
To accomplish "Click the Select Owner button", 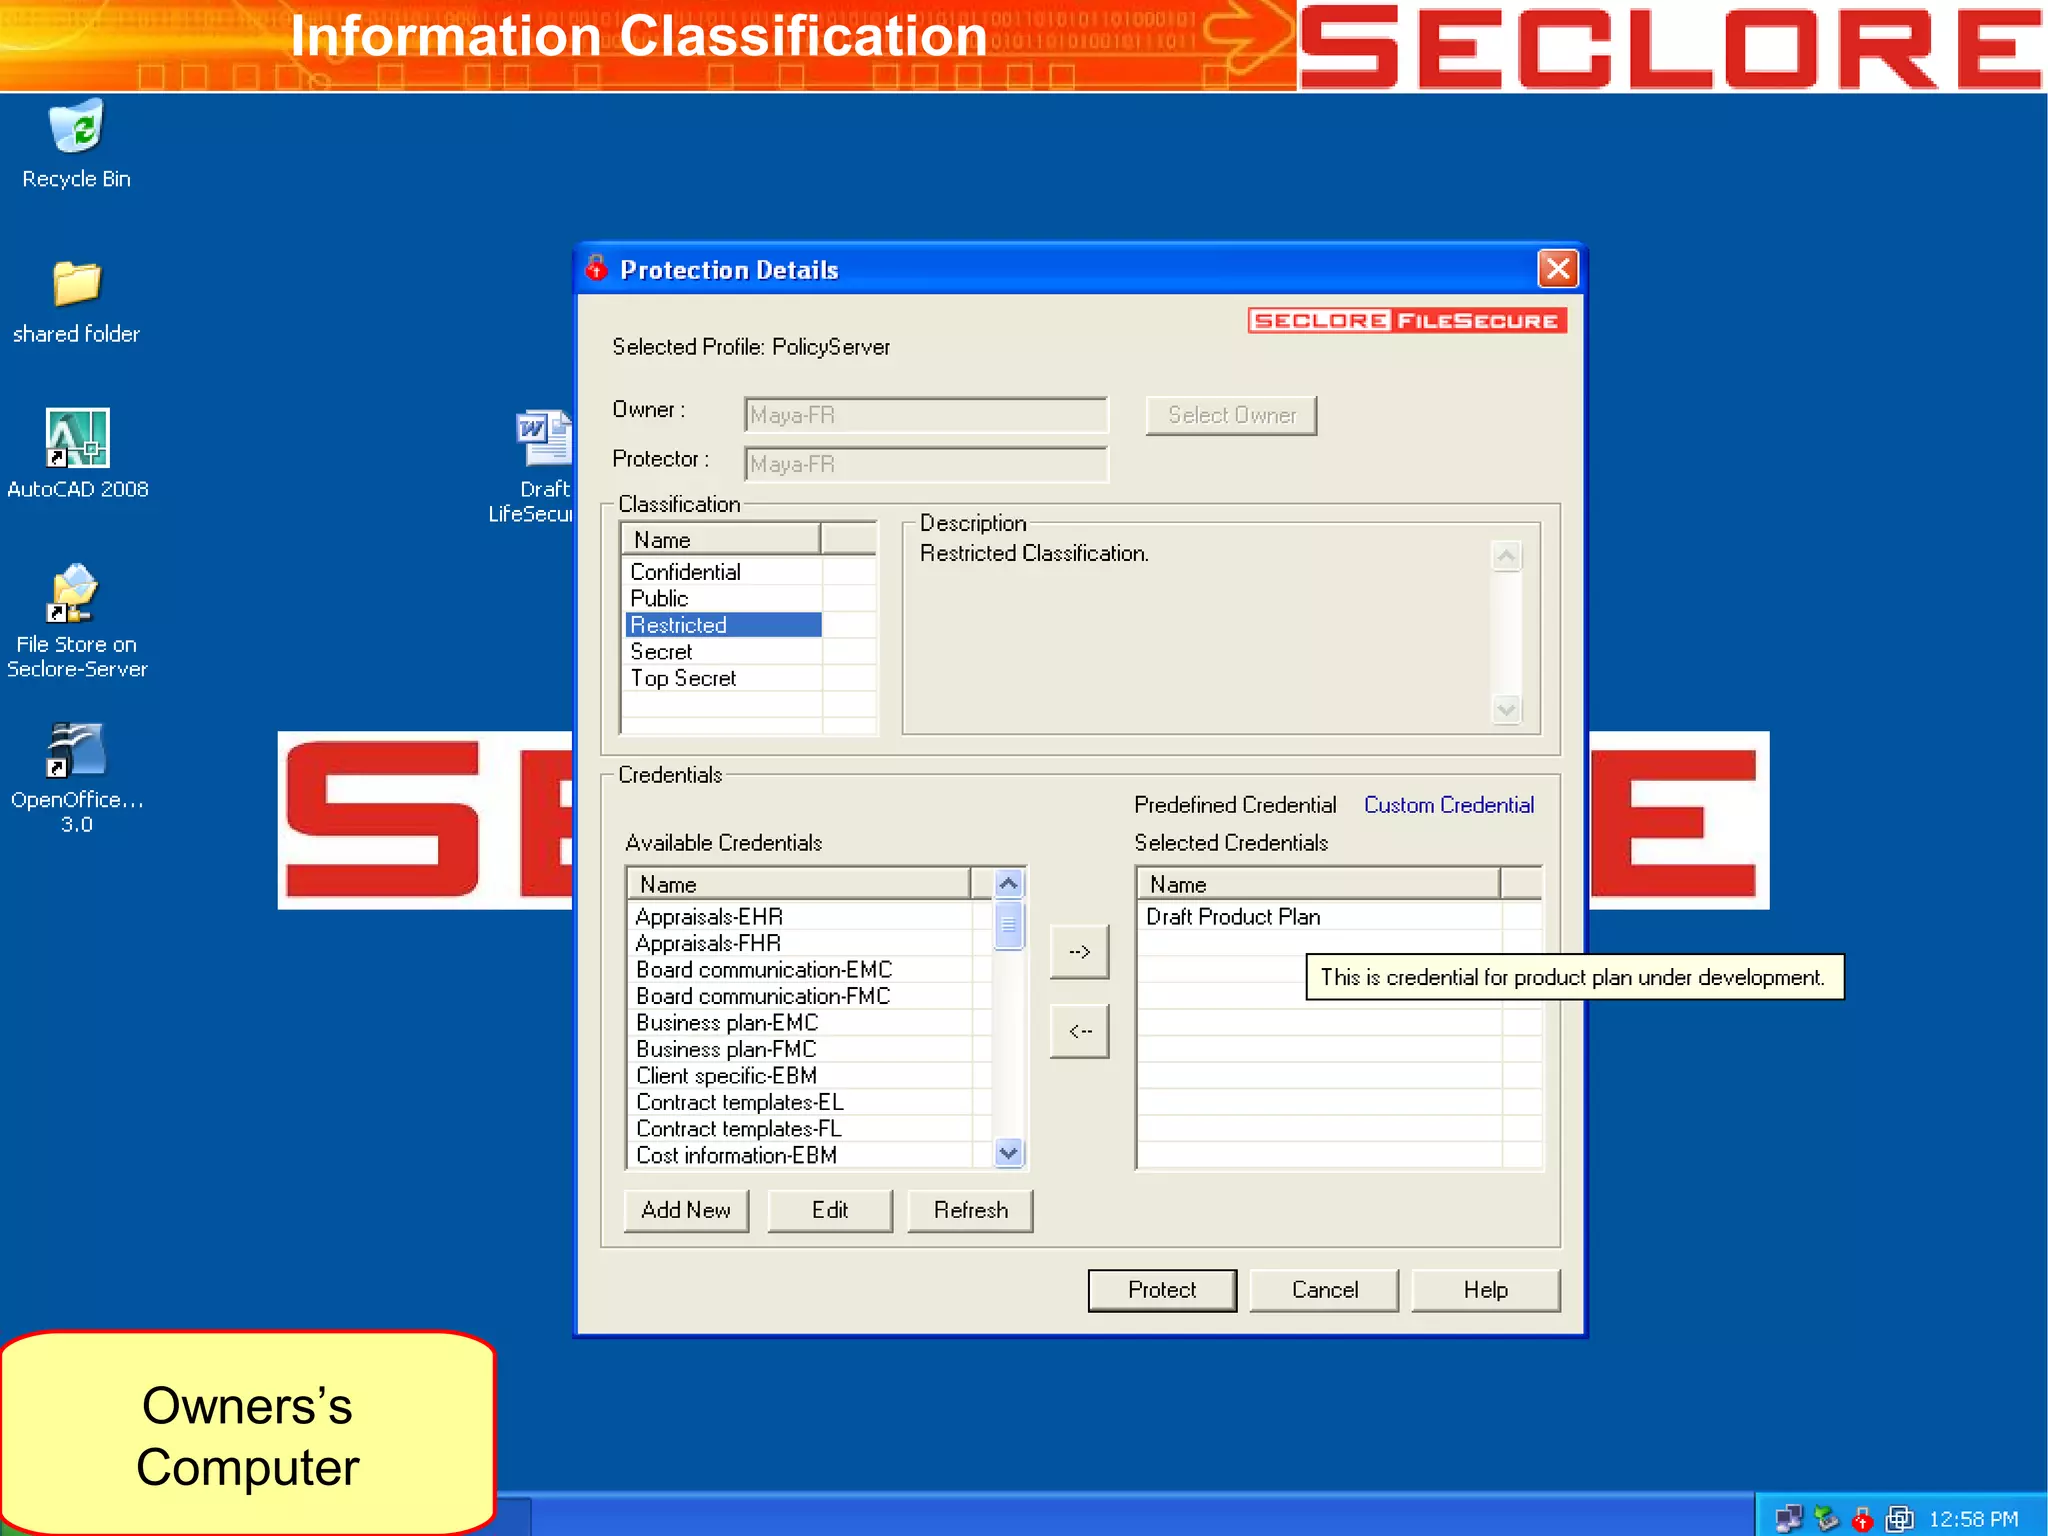I will coord(1231,415).
